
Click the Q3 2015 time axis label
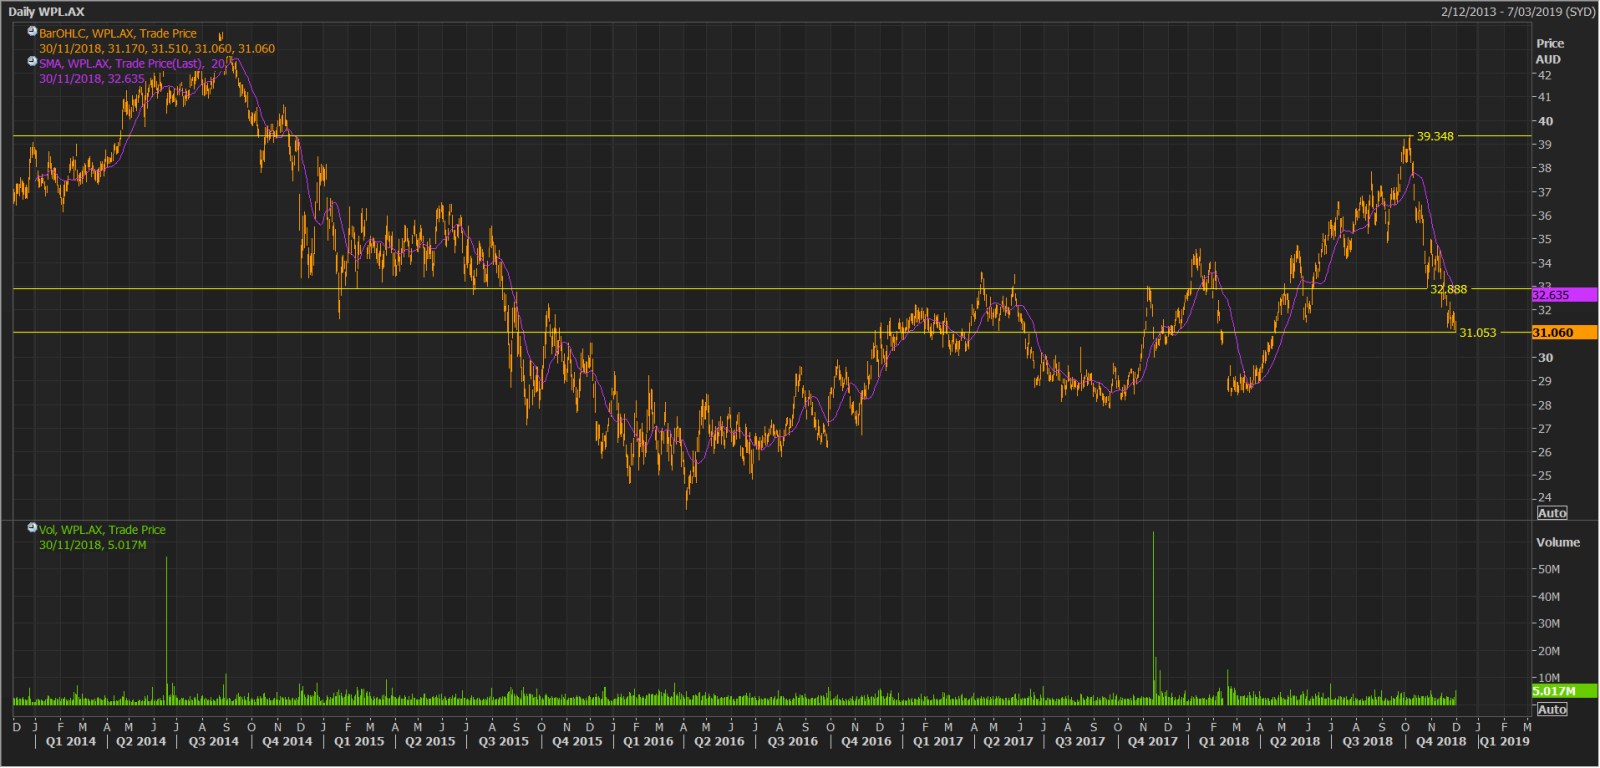tap(503, 741)
